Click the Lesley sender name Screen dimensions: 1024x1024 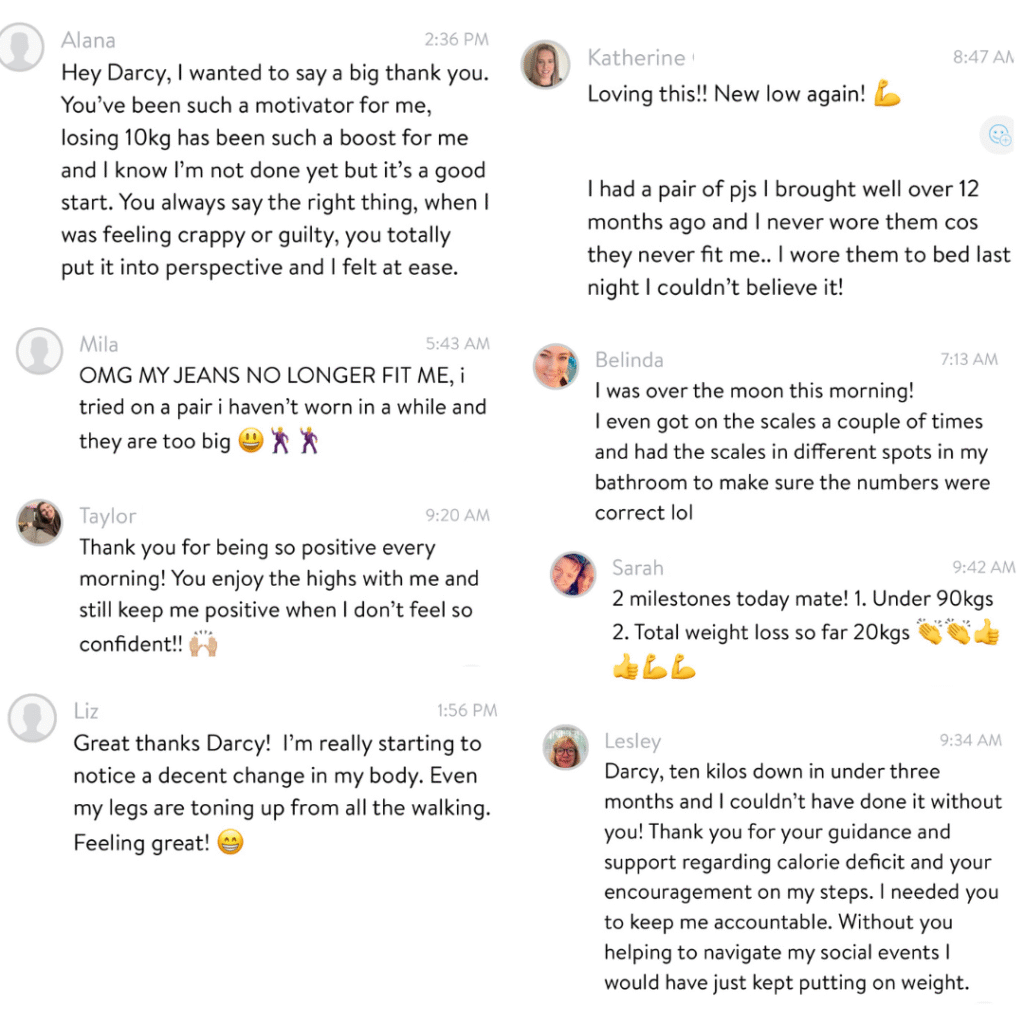point(632,741)
